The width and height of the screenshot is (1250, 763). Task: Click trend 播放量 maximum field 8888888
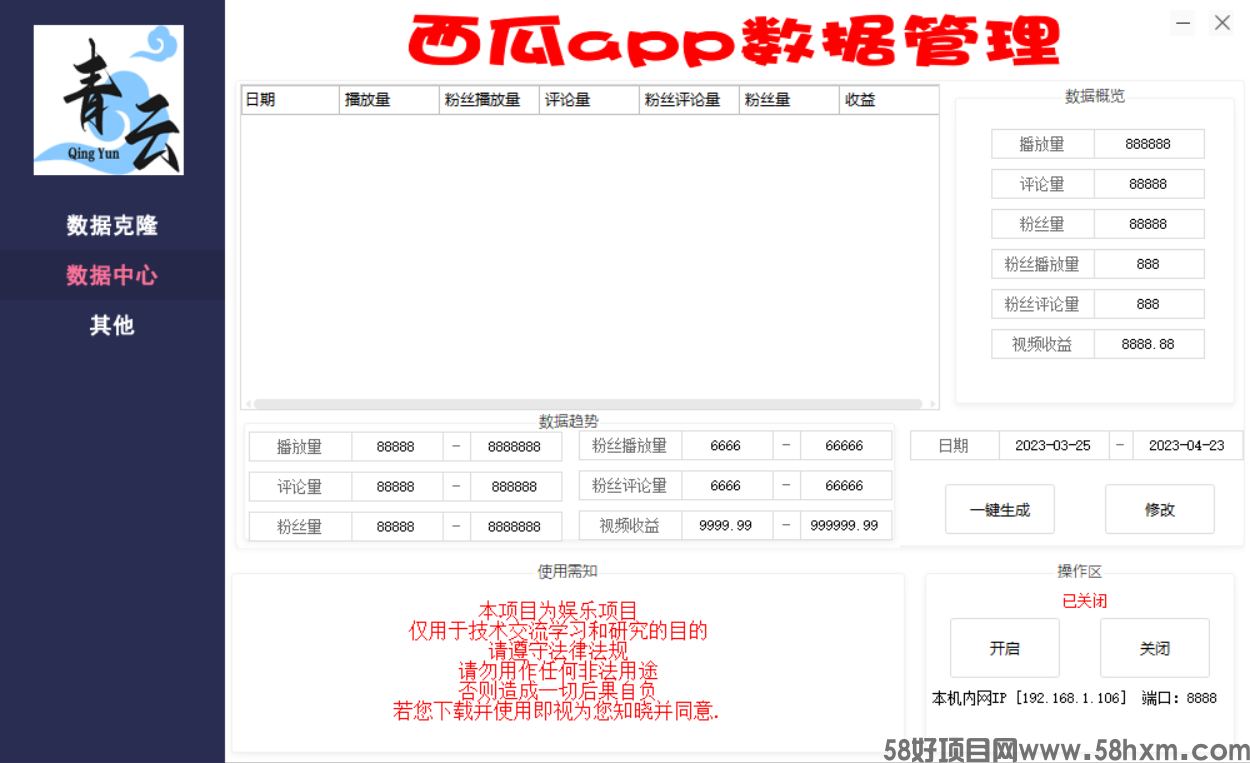[514, 447]
